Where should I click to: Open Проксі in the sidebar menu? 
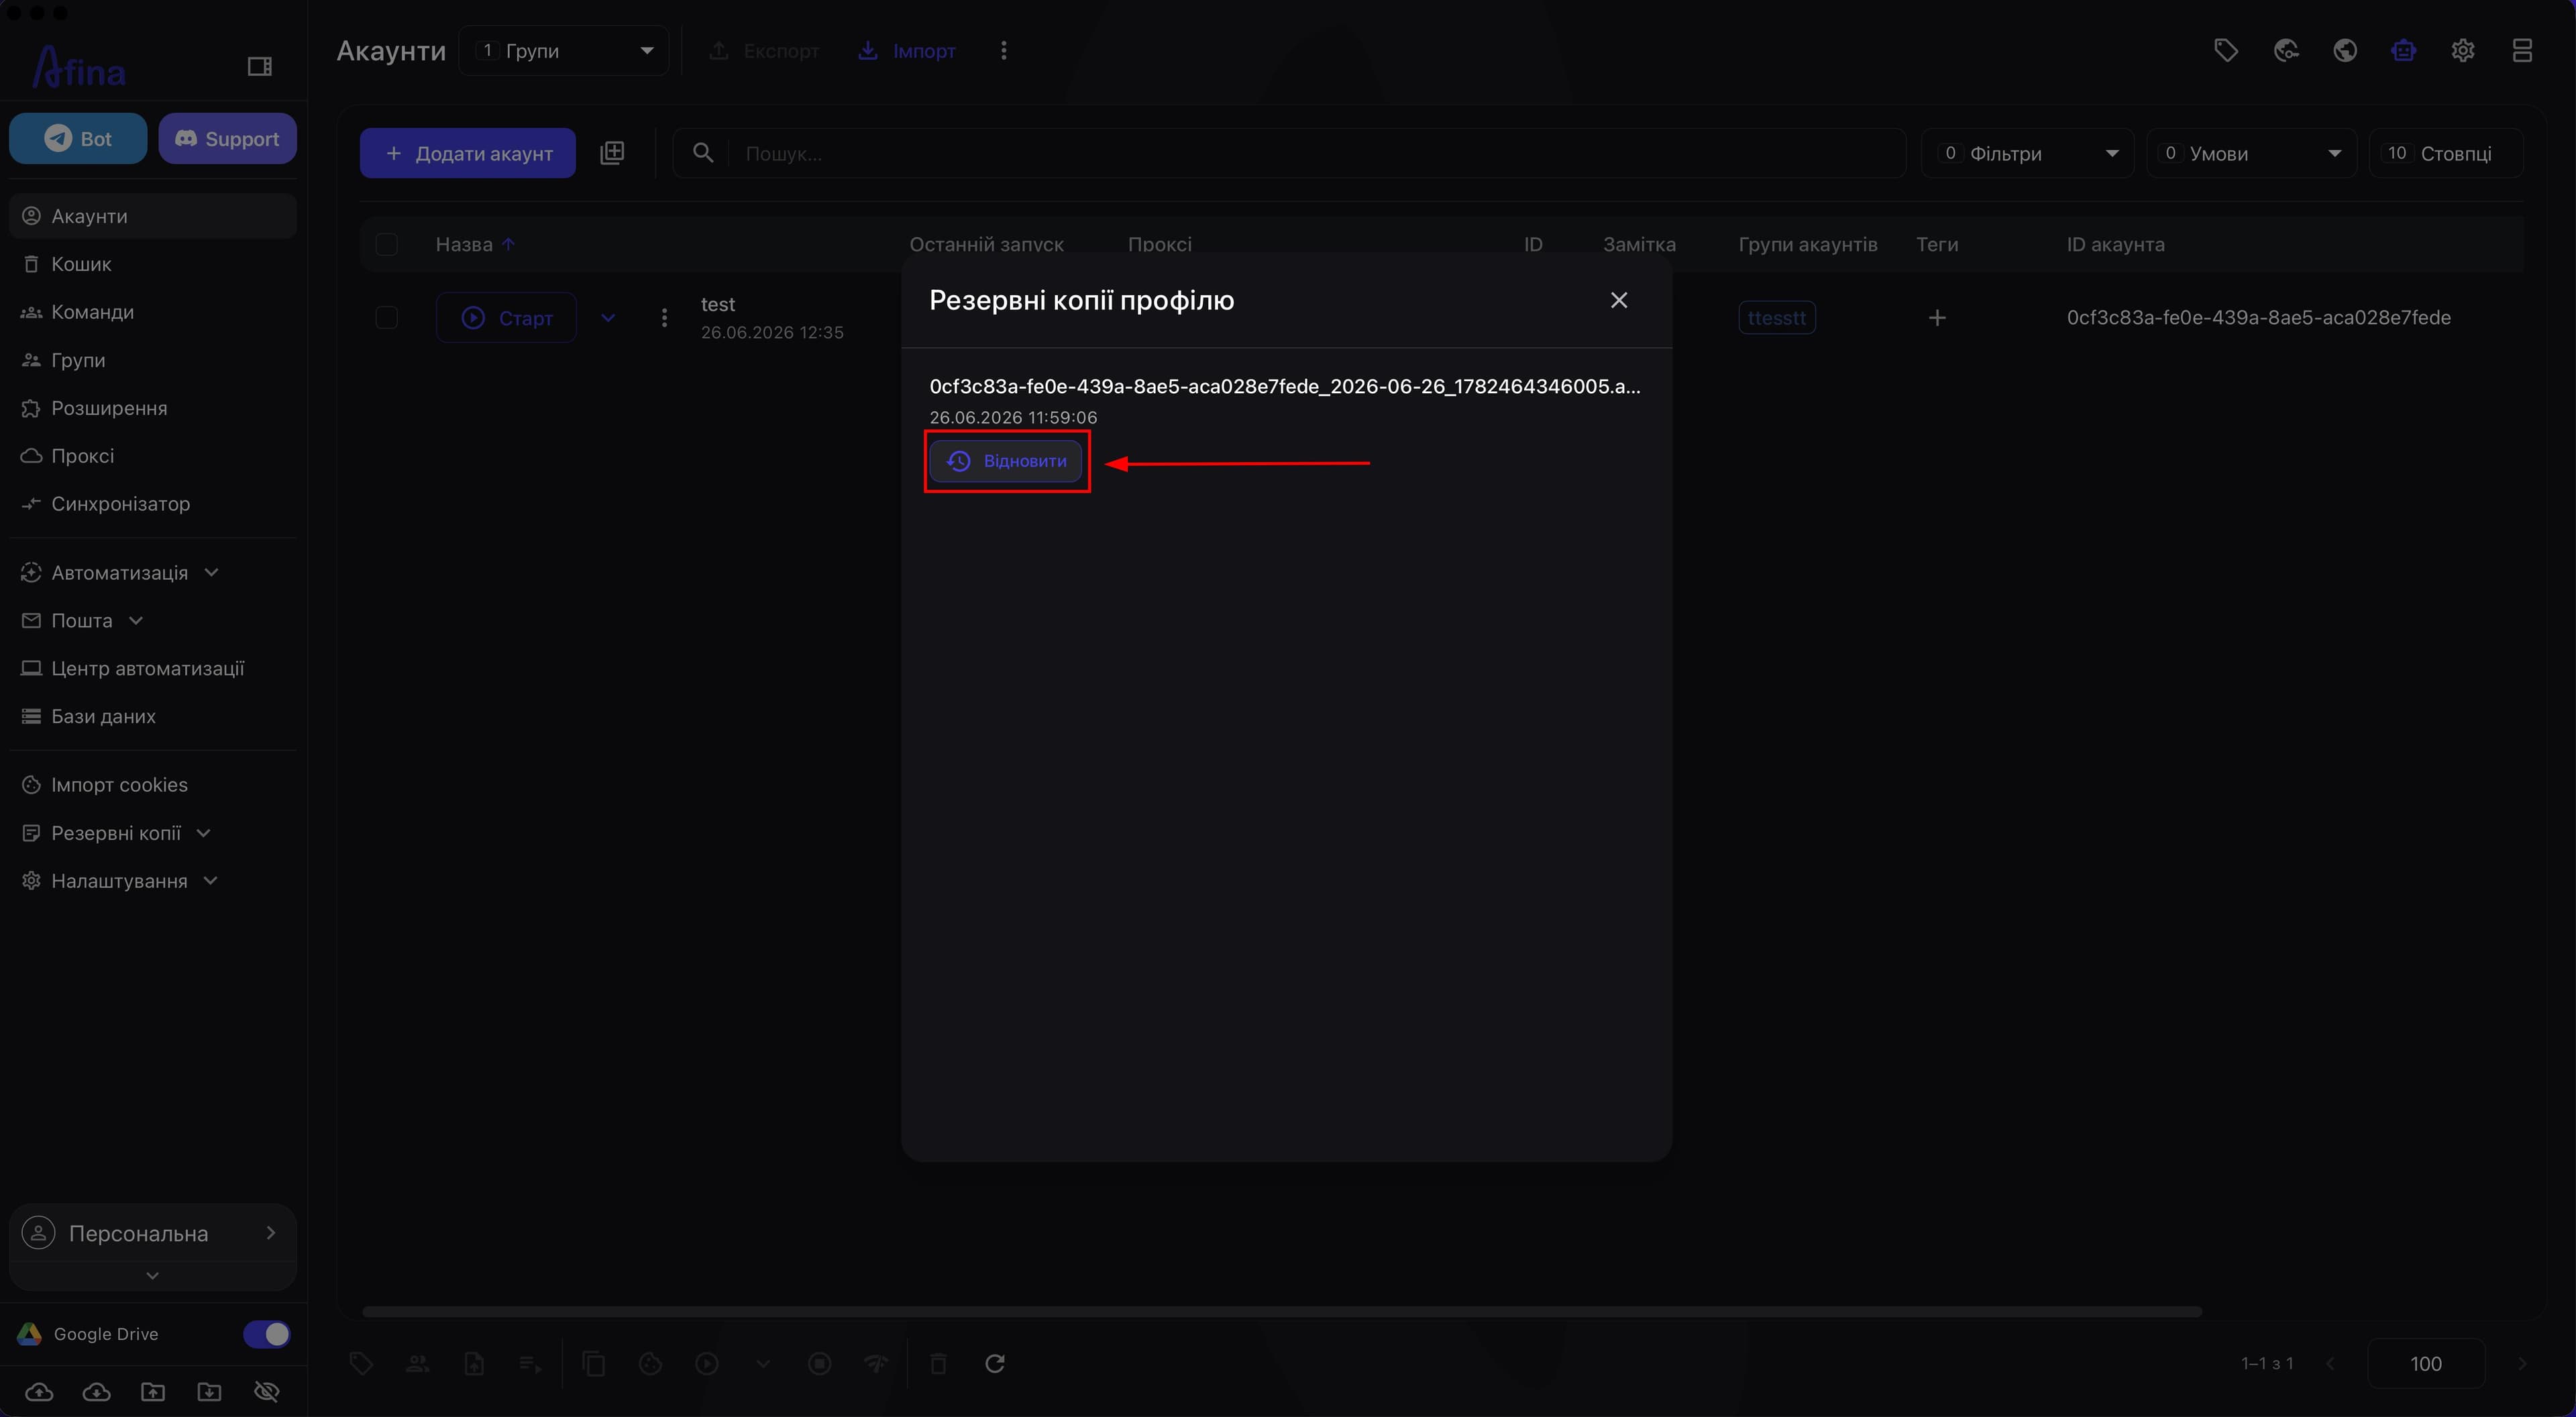pyautogui.click(x=83, y=456)
